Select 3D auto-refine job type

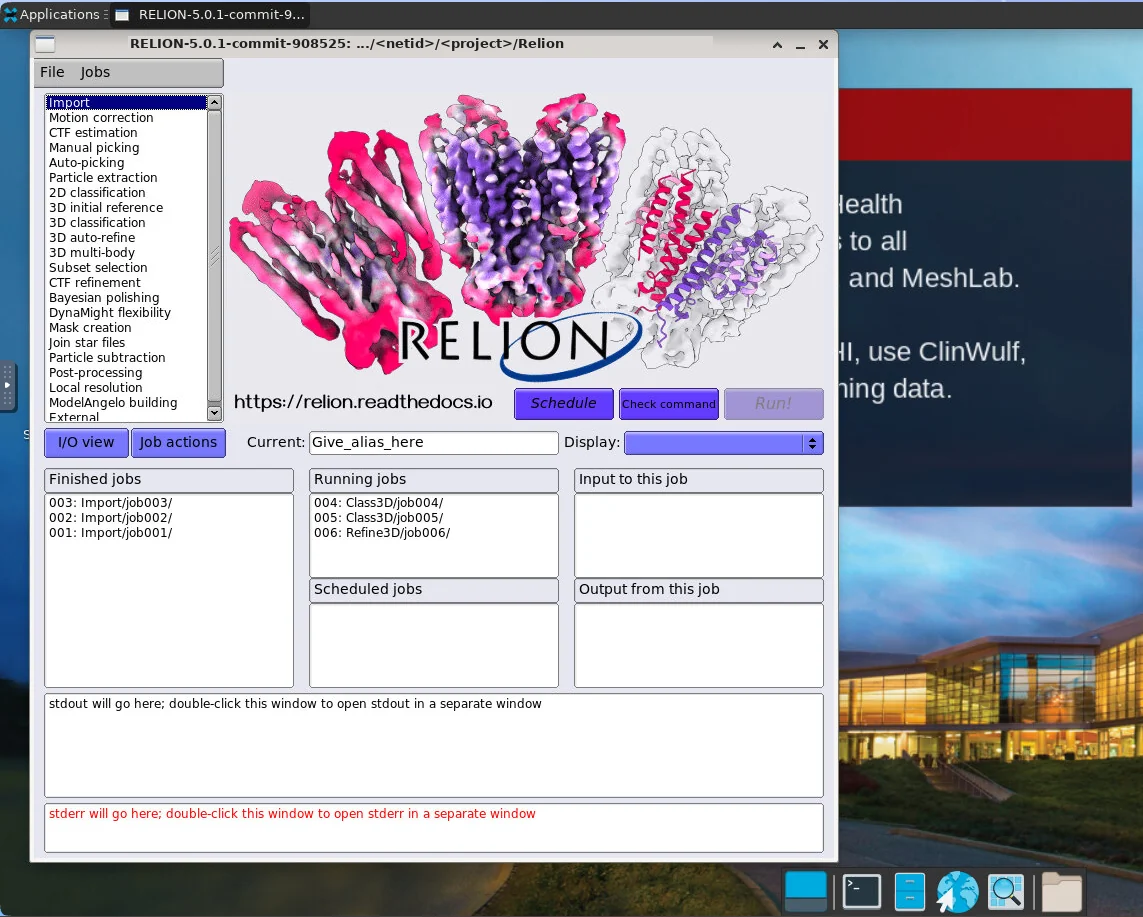tap(126, 238)
